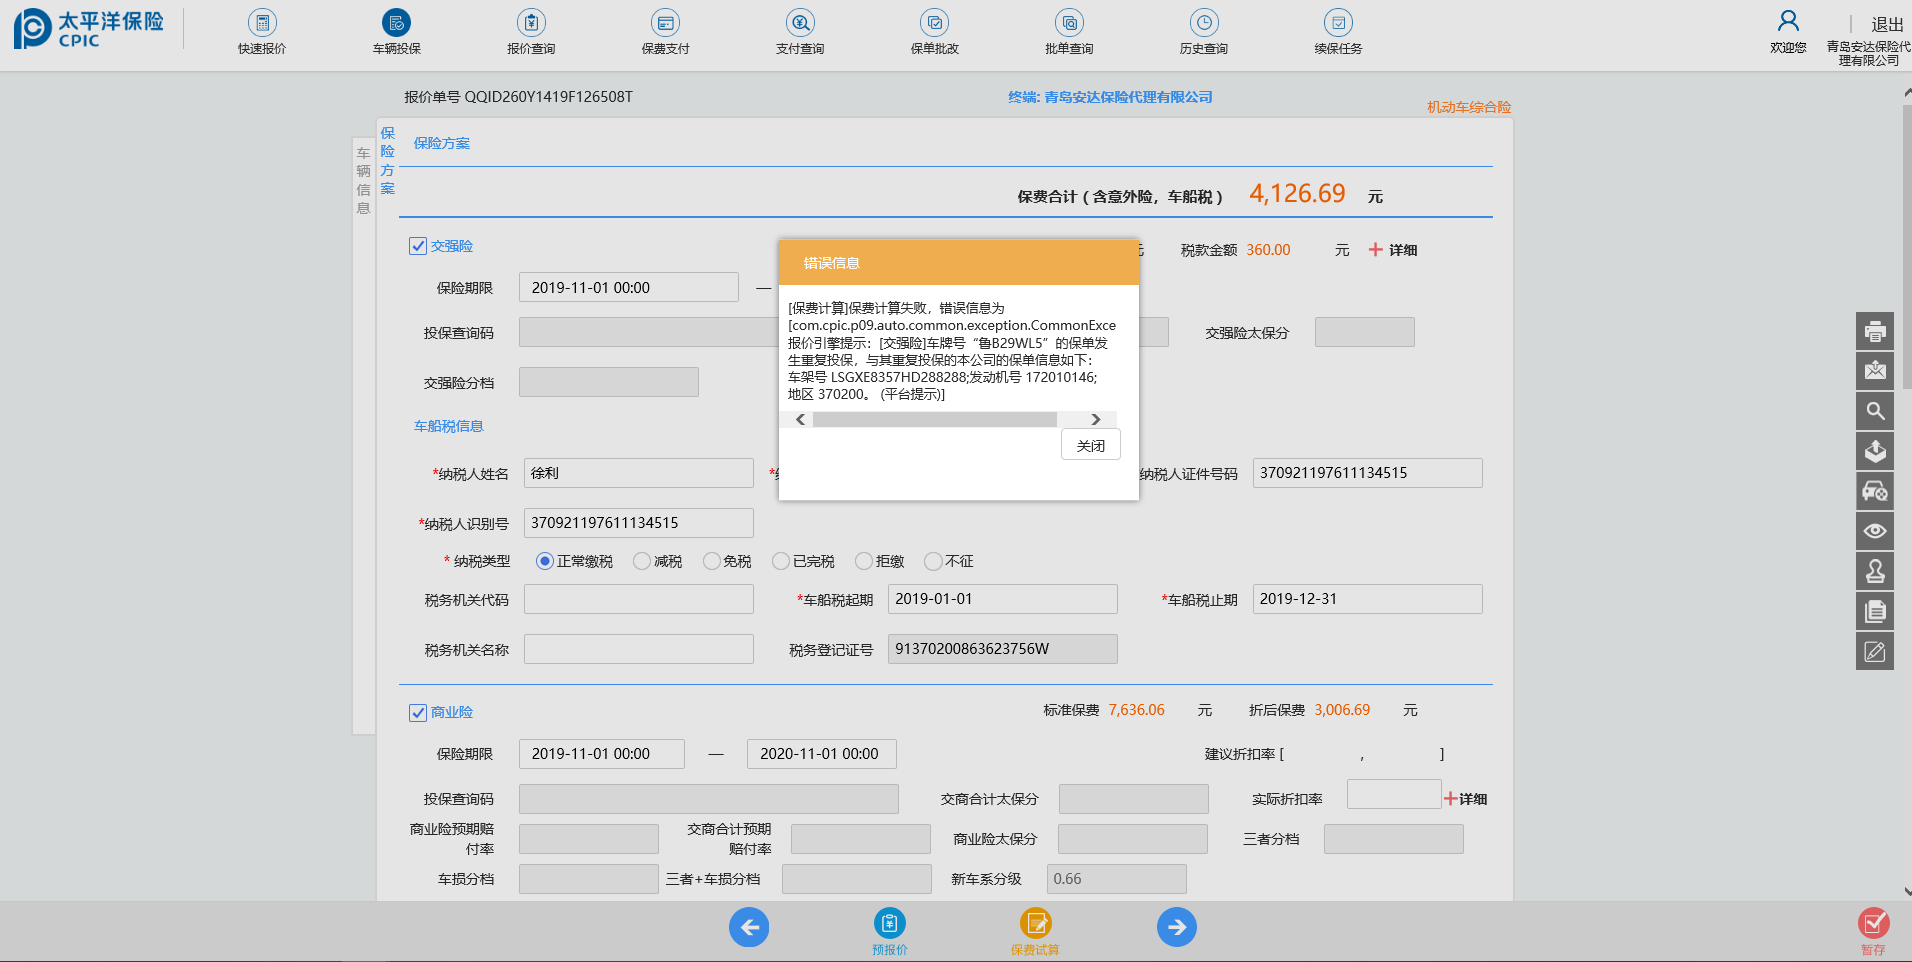
Task: Click the magnifier search icon in sidebar
Action: pos(1875,411)
